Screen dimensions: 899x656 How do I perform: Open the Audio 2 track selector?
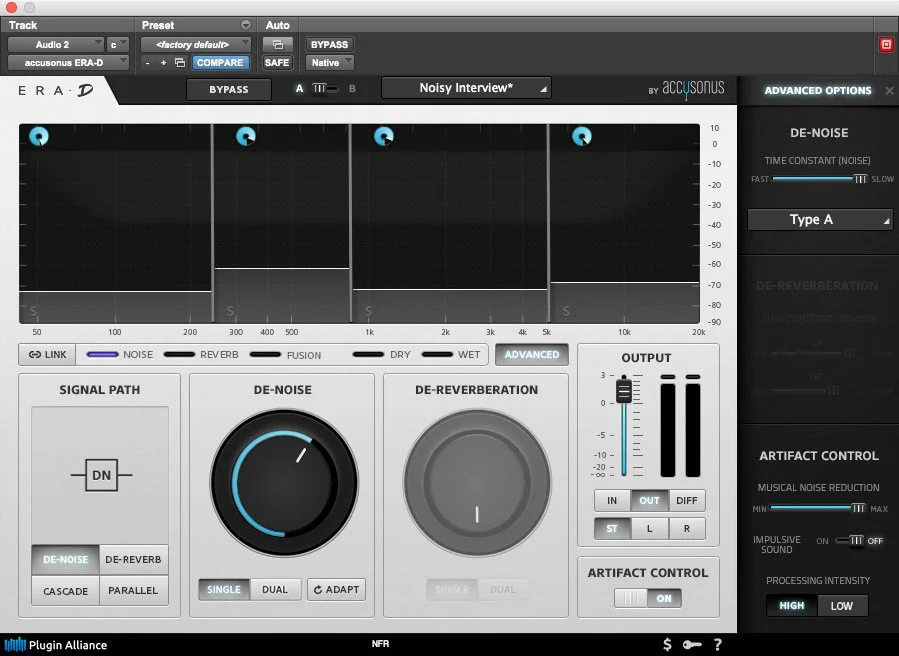56,45
